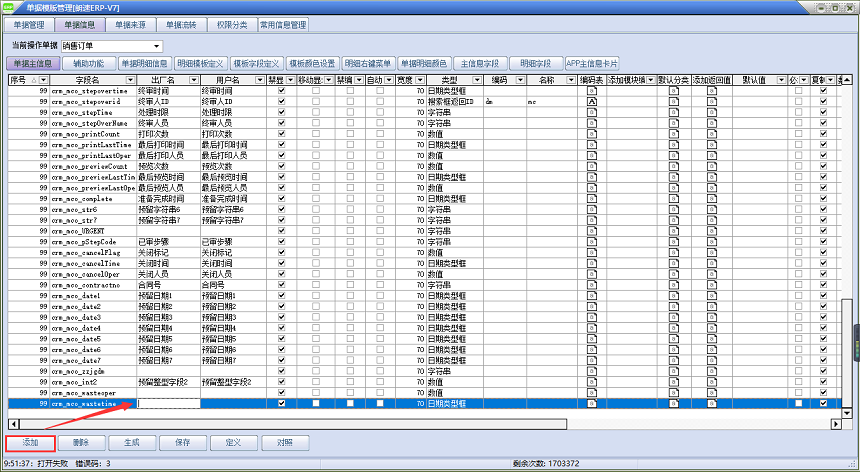Uncheck 复制 box for crm_mco_stepoverid row

[x=823, y=102]
